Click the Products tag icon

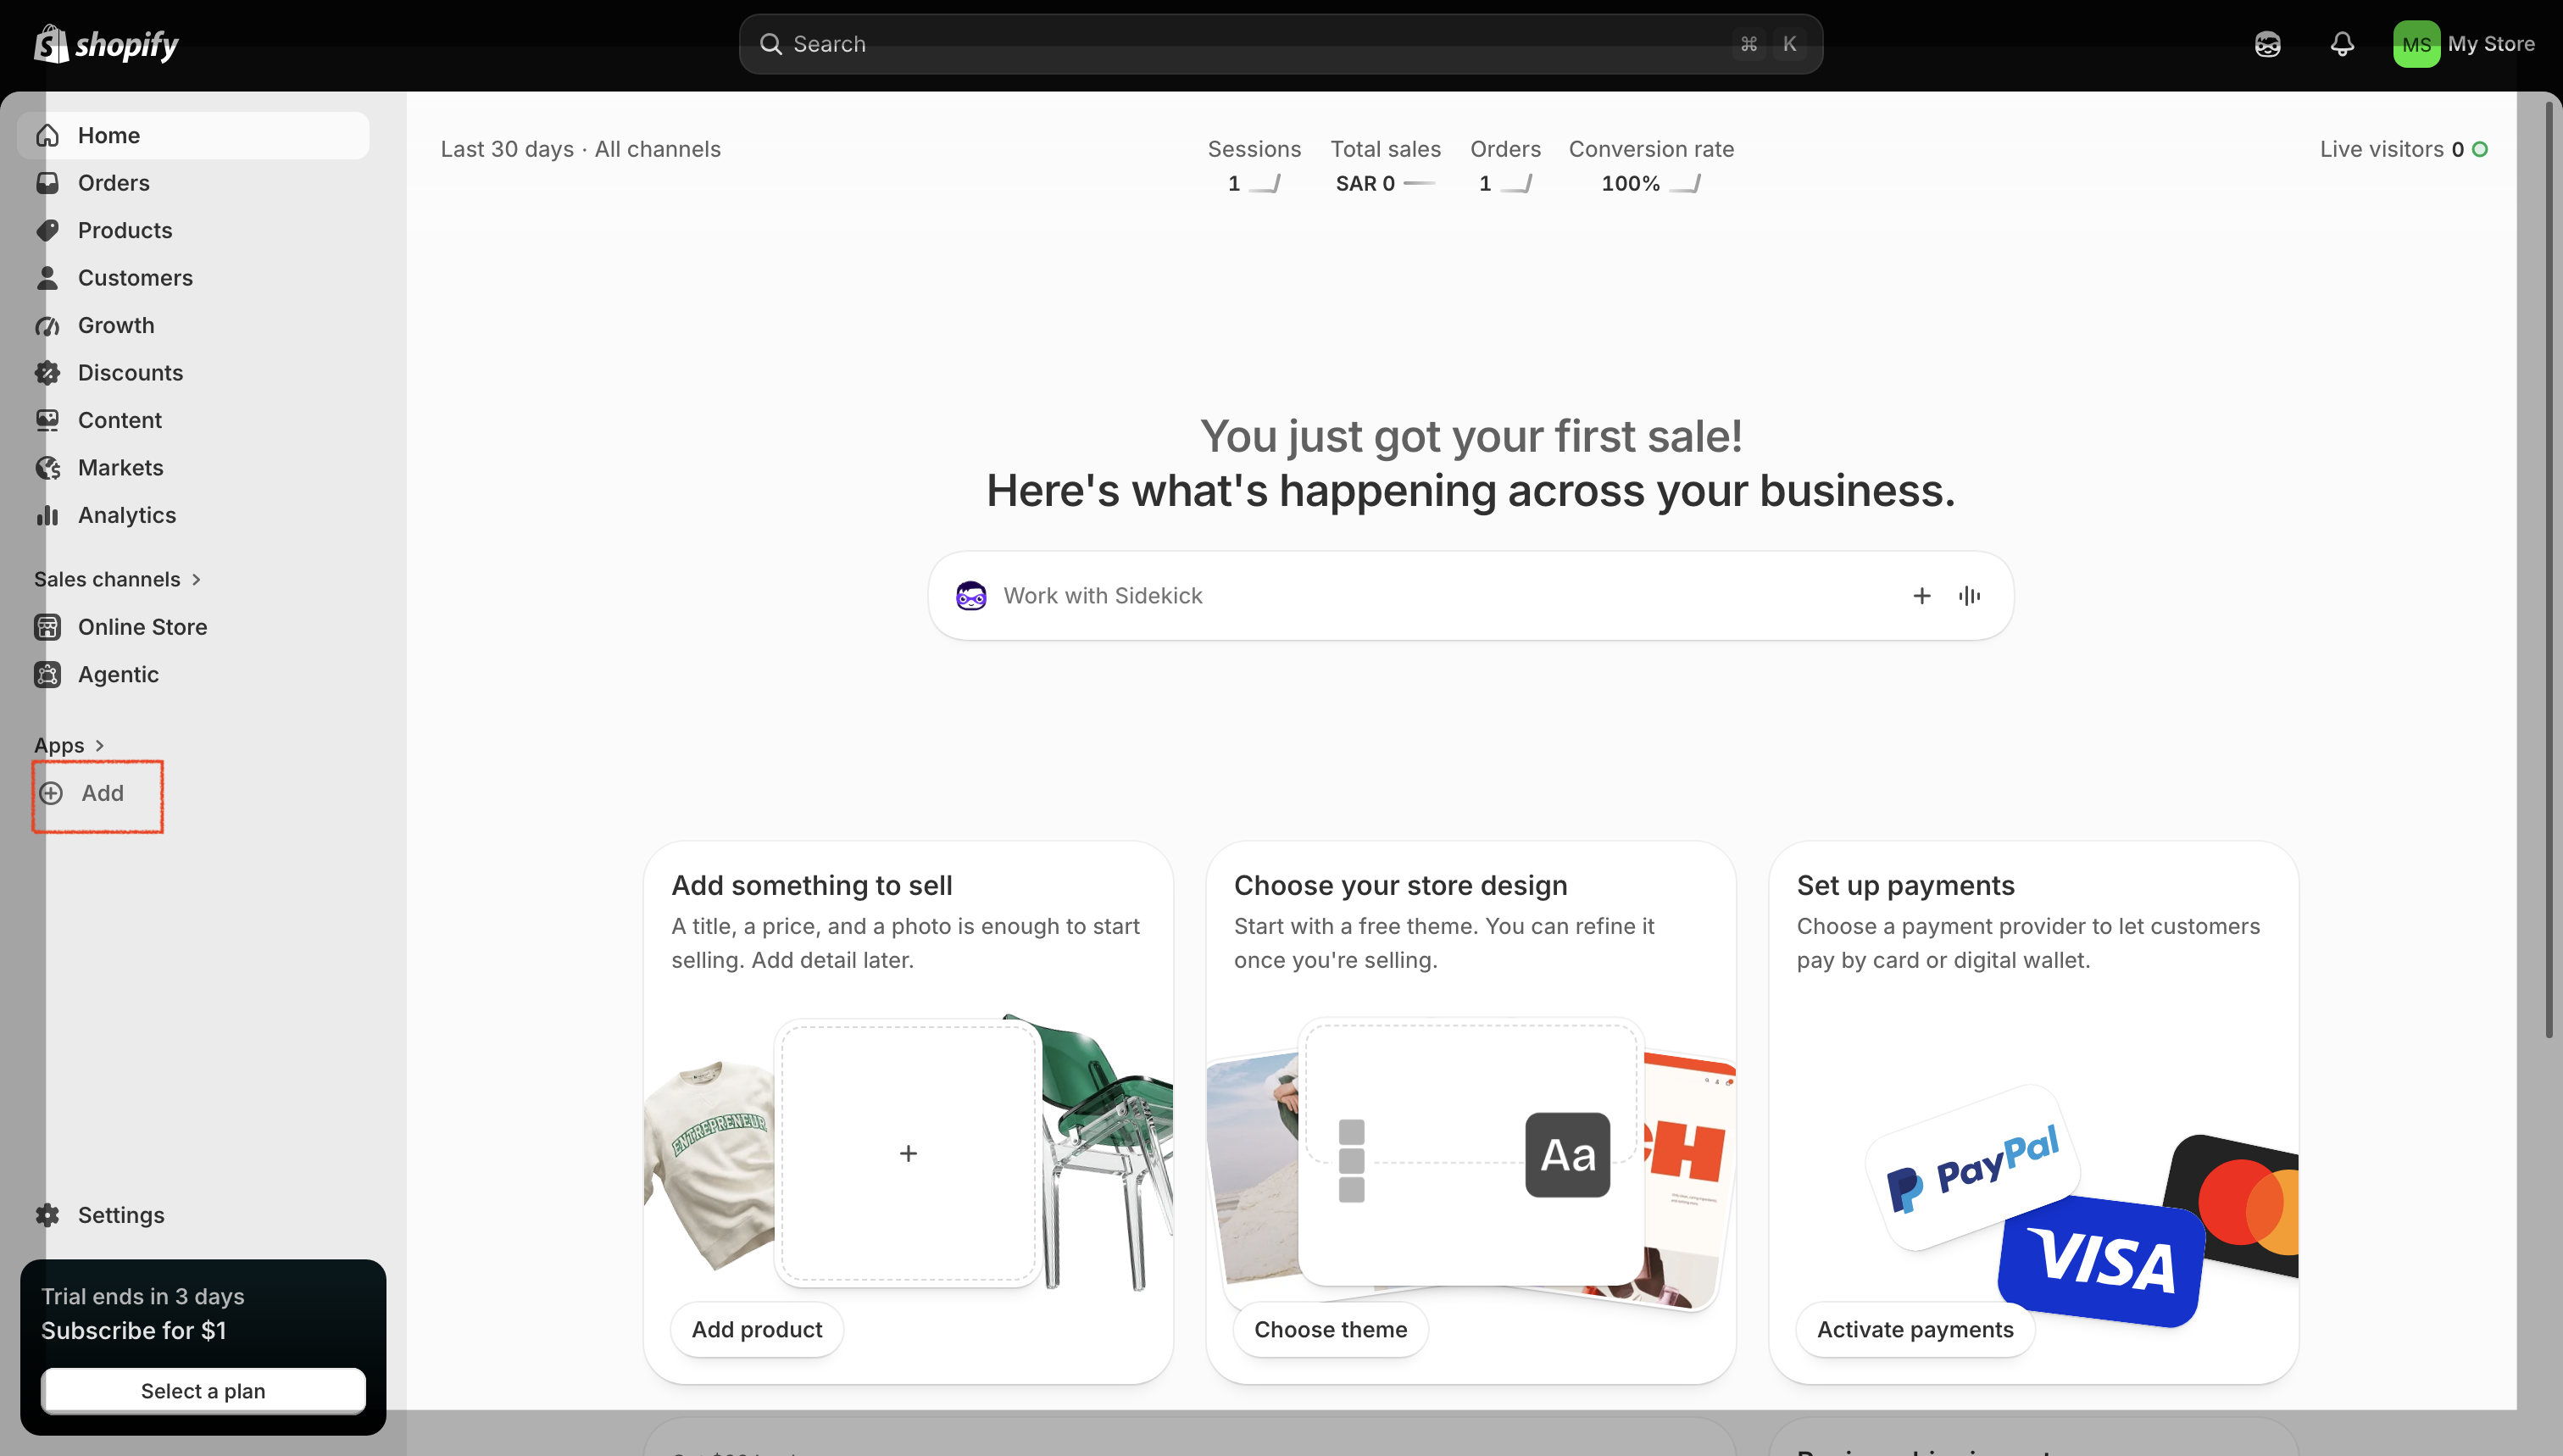(47, 230)
